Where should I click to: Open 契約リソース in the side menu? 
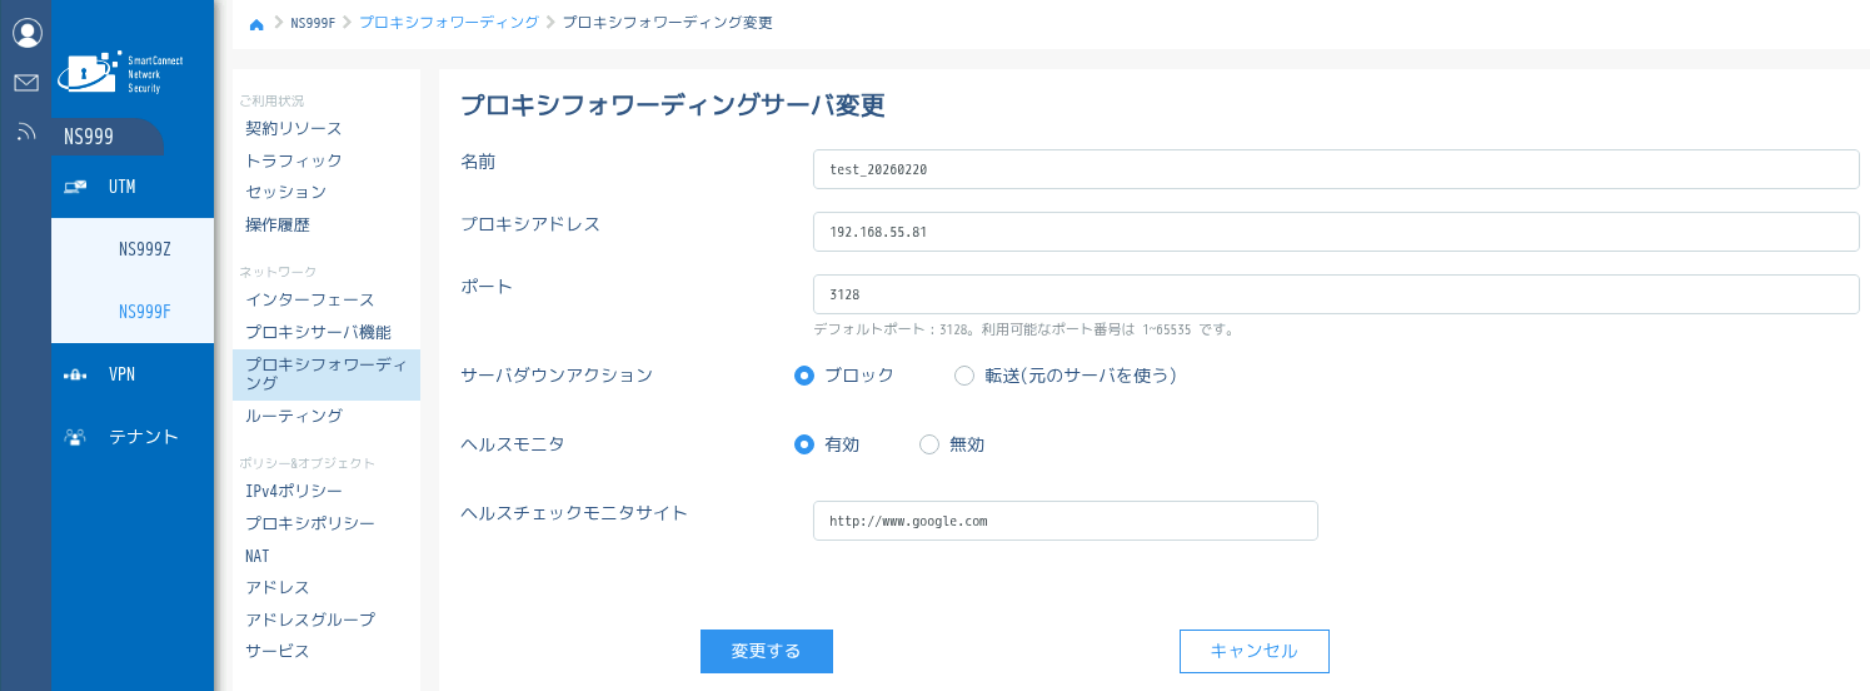point(294,129)
